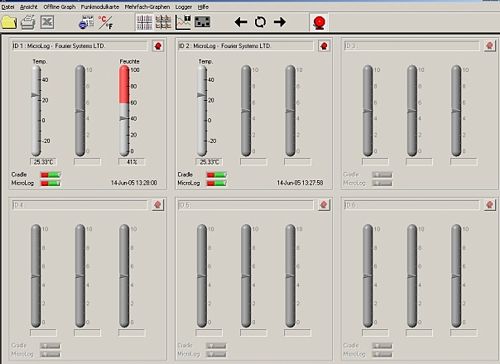Click the timestamp 14-Jun-05 13:28:00

tap(134, 183)
